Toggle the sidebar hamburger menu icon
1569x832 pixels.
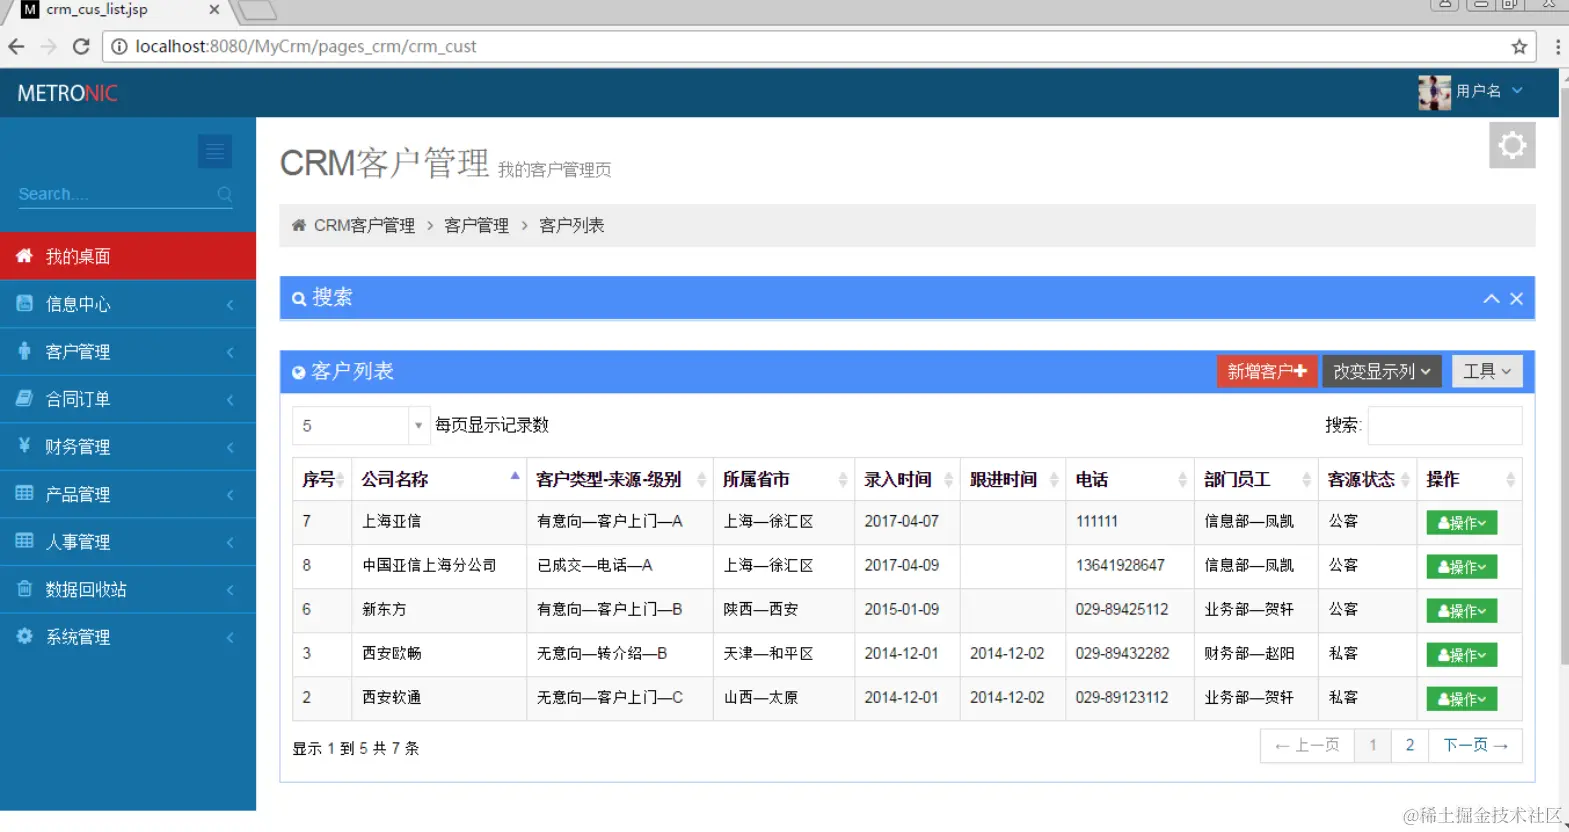[215, 151]
